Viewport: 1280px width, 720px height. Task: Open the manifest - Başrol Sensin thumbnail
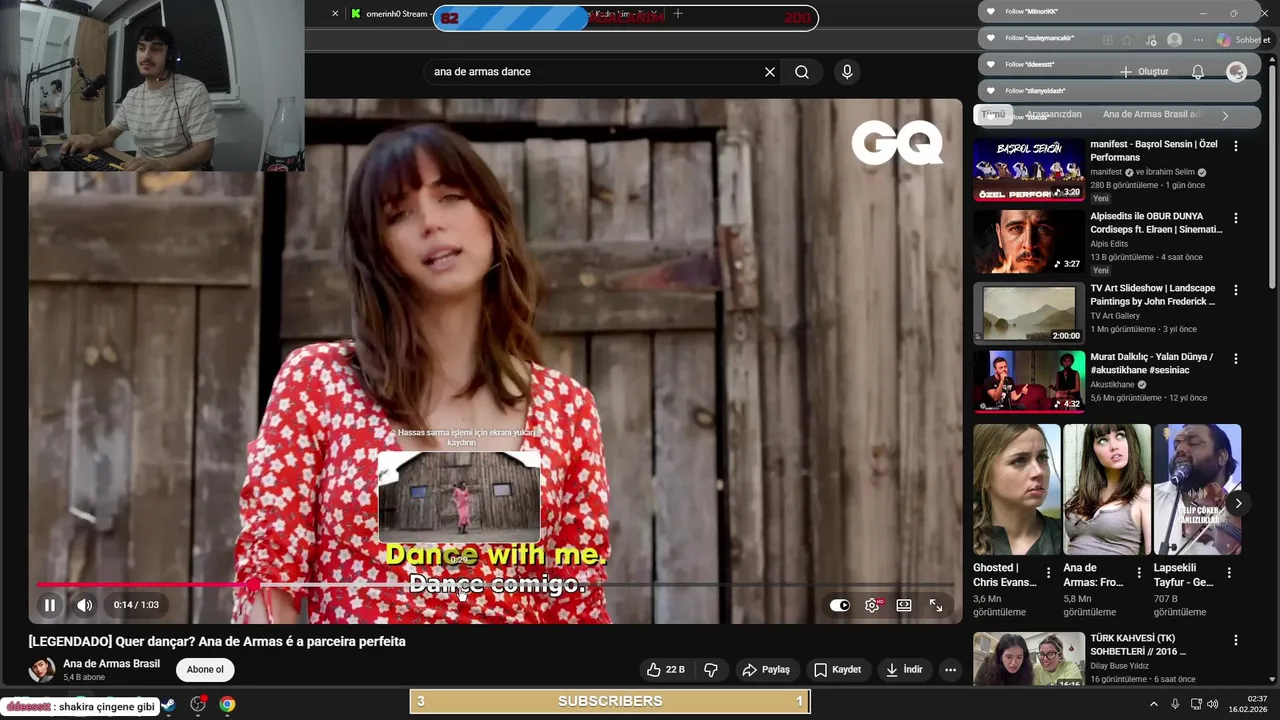(1029, 169)
